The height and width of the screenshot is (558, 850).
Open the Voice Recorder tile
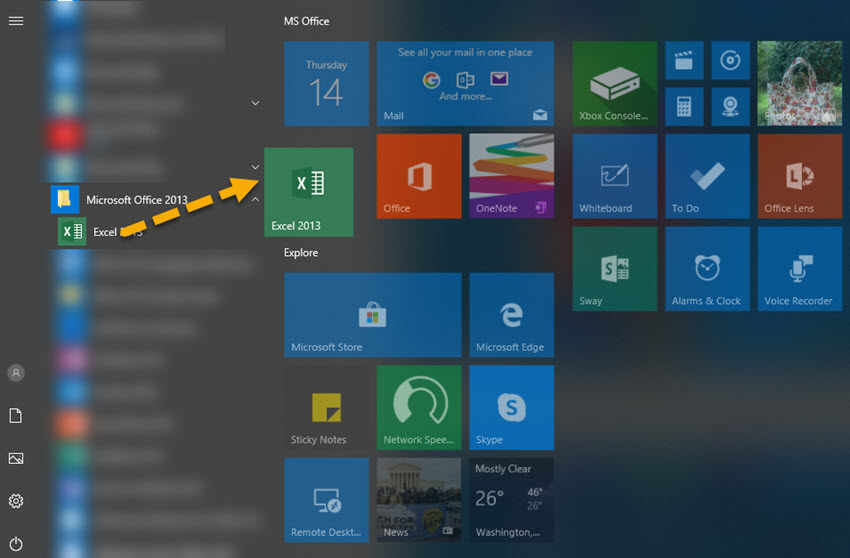tap(800, 269)
